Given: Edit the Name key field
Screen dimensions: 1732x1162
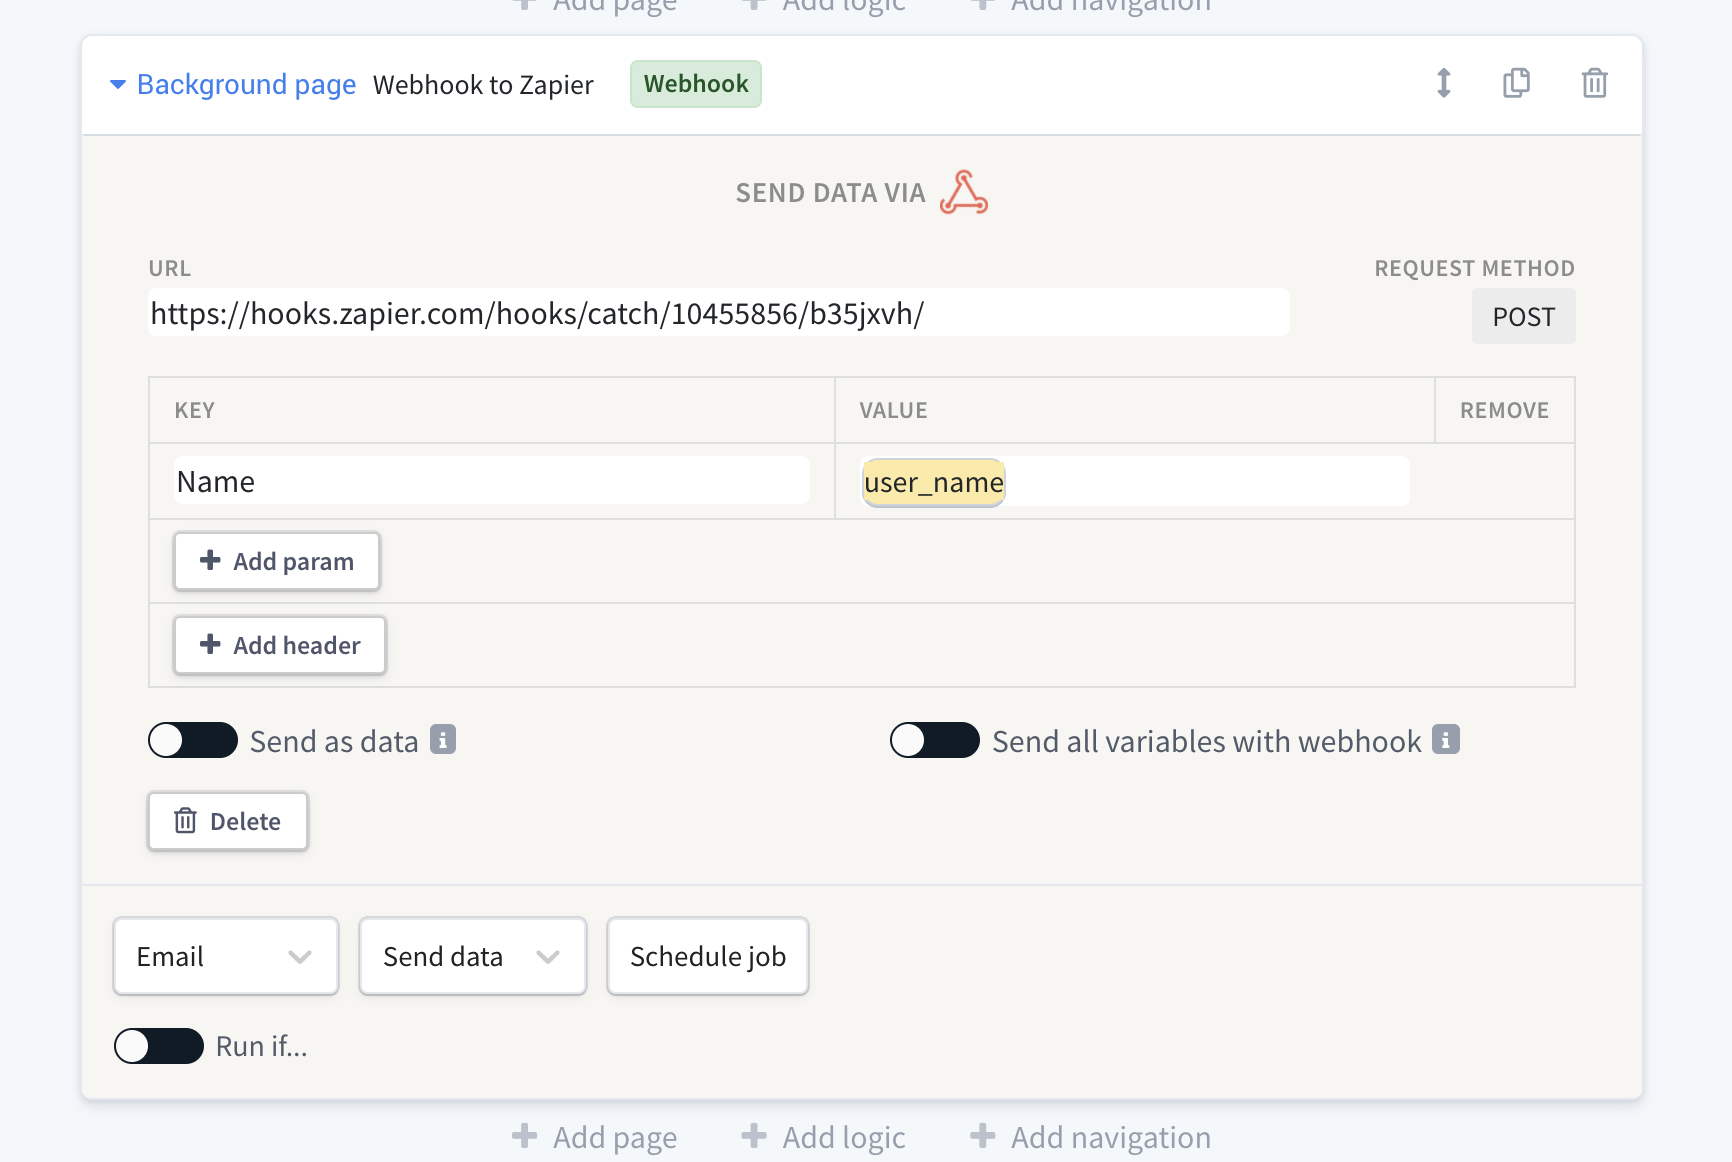Looking at the screenshot, I should pos(492,481).
